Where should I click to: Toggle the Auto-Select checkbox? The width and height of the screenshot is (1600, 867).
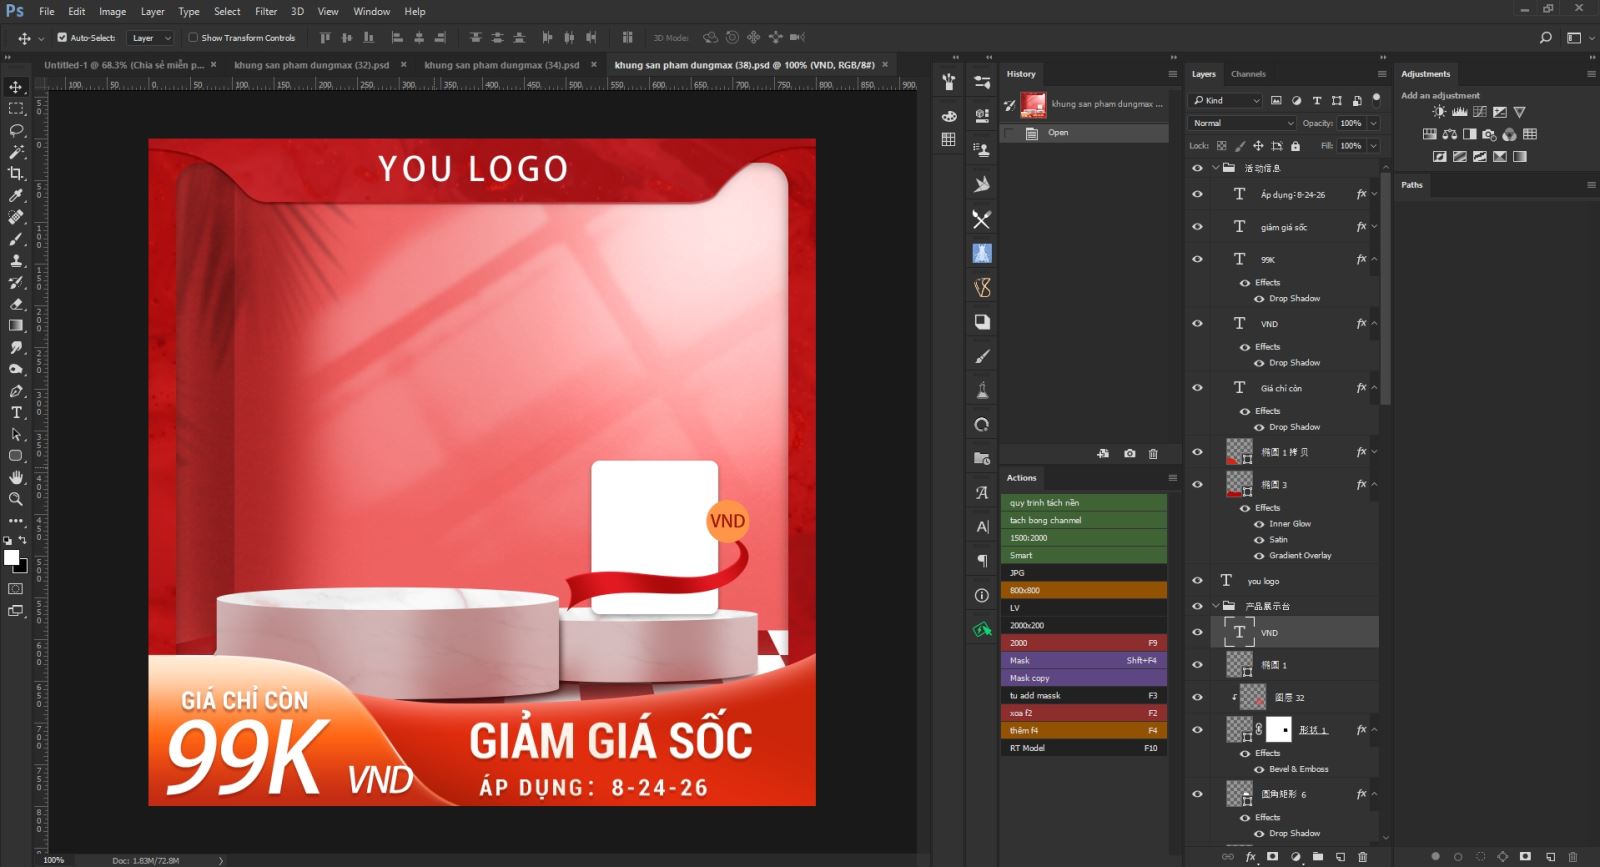click(62, 38)
